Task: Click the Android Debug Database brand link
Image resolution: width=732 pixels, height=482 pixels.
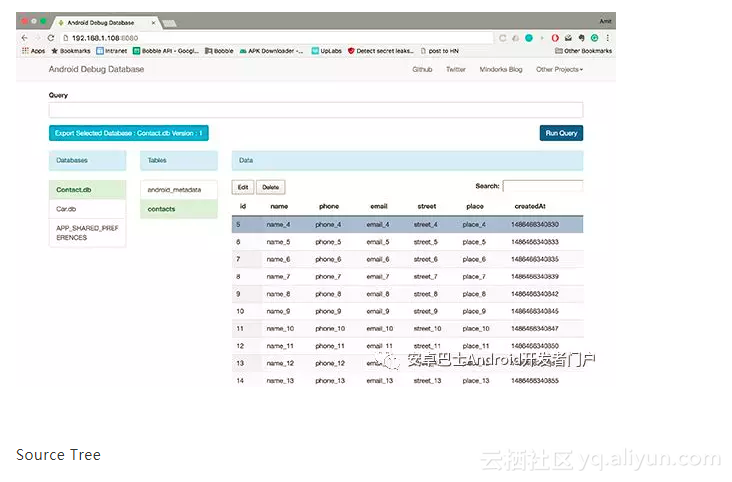Action: click(96, 69)
